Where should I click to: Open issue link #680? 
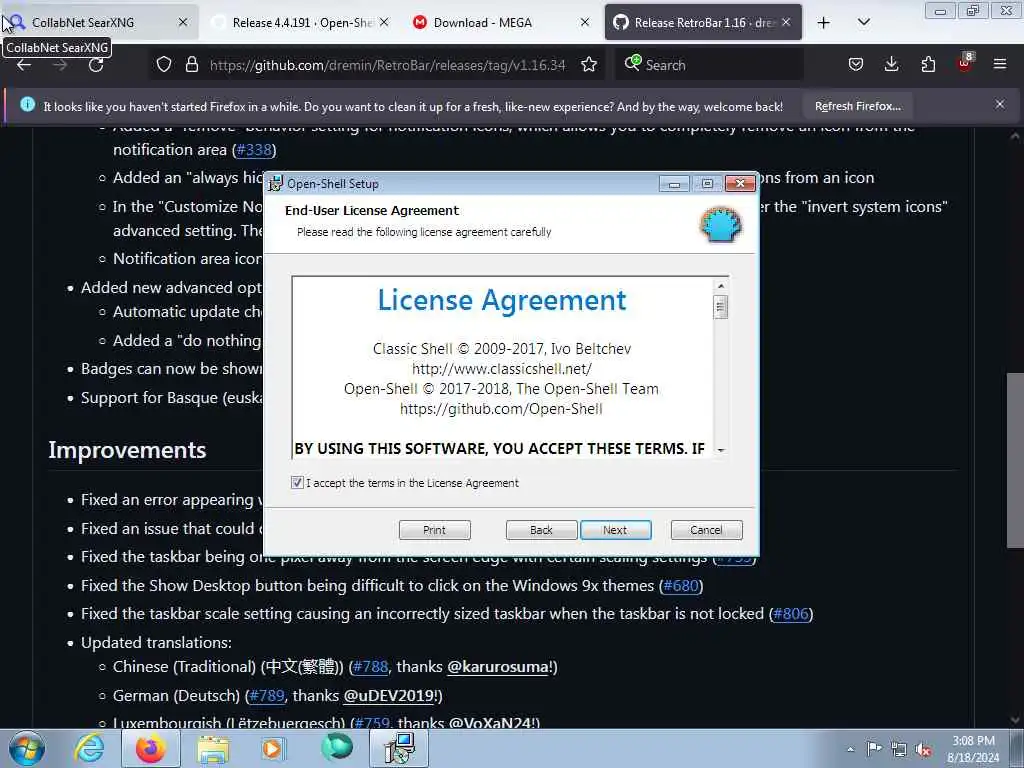[680, 586]
